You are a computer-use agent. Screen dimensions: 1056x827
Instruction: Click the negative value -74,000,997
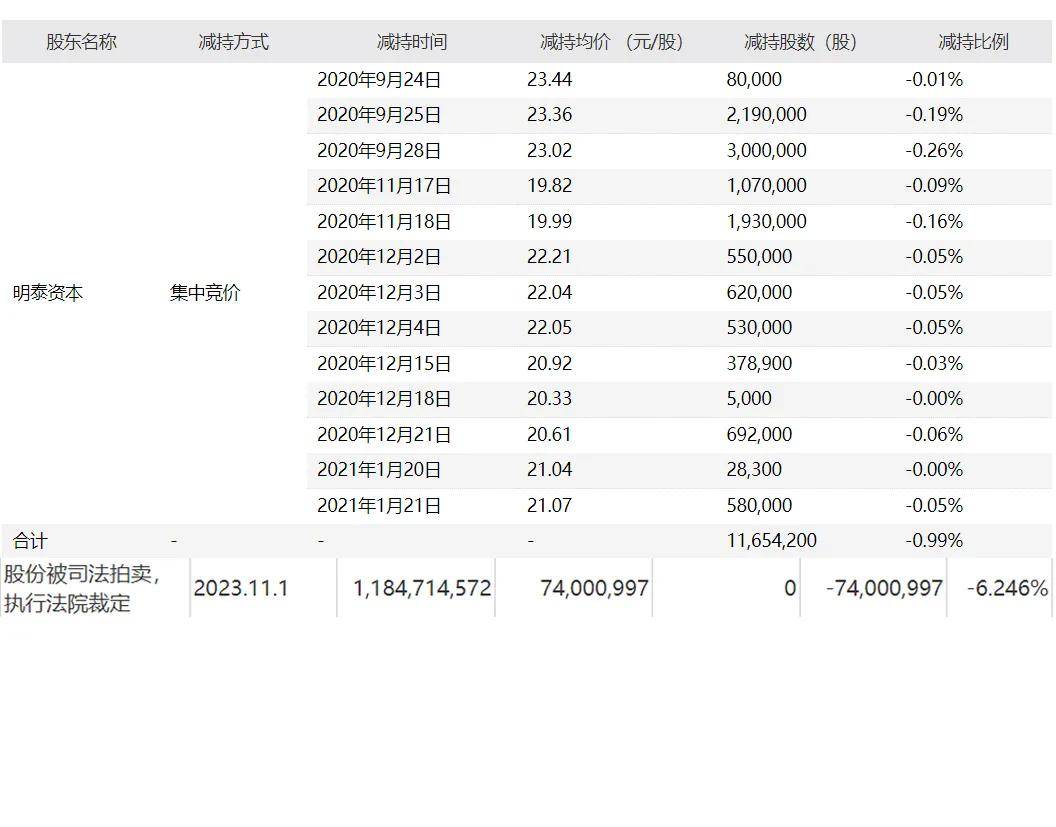tap(884, 588)
